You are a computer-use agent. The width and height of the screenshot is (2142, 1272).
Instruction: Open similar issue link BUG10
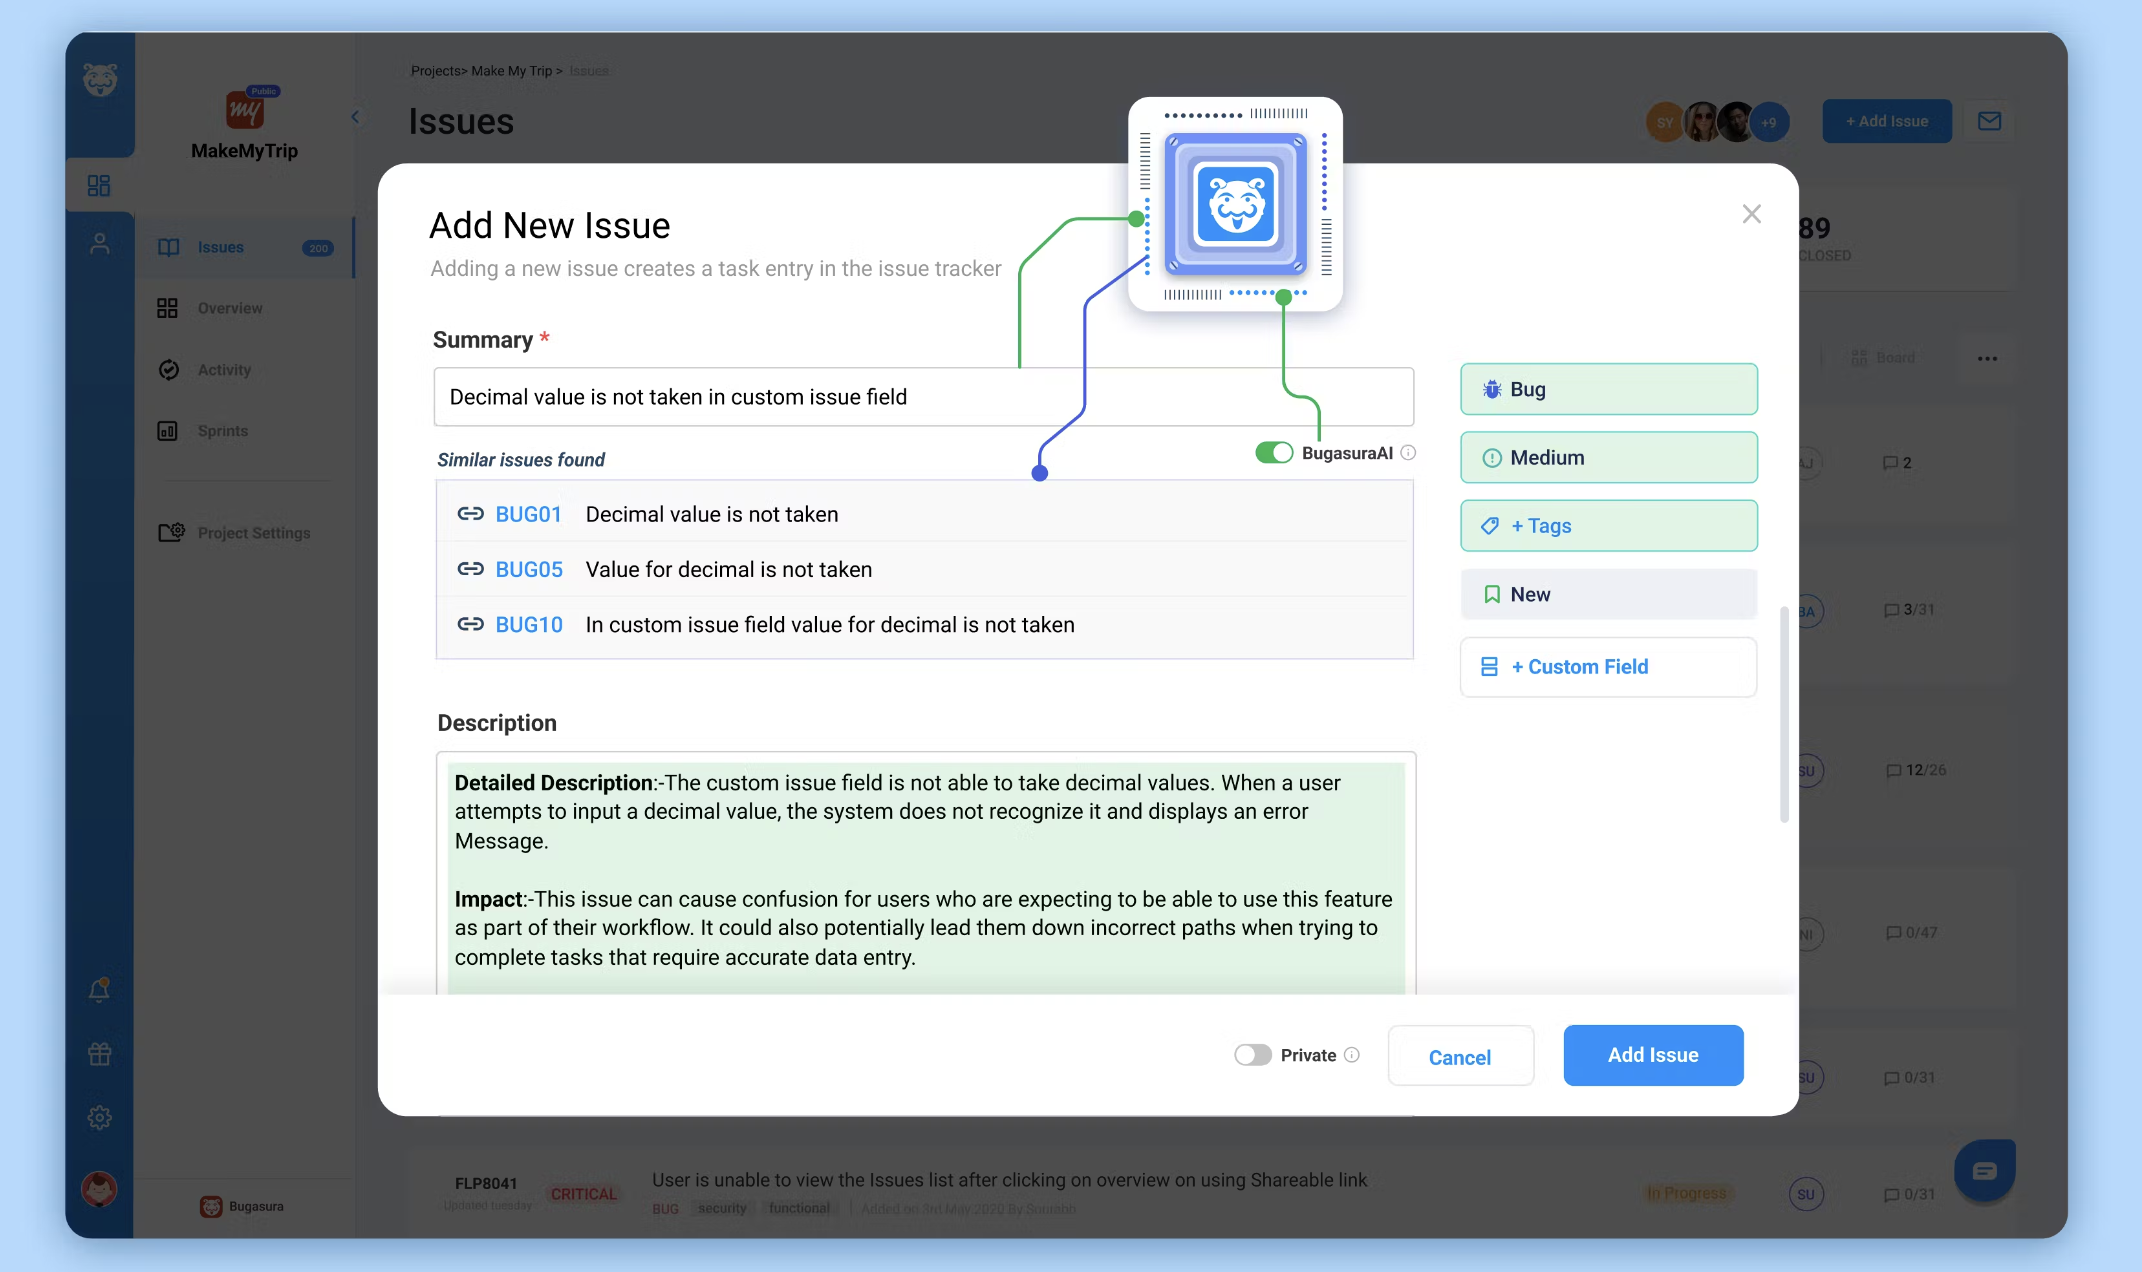pyautogui.click(x=529, y=625)
